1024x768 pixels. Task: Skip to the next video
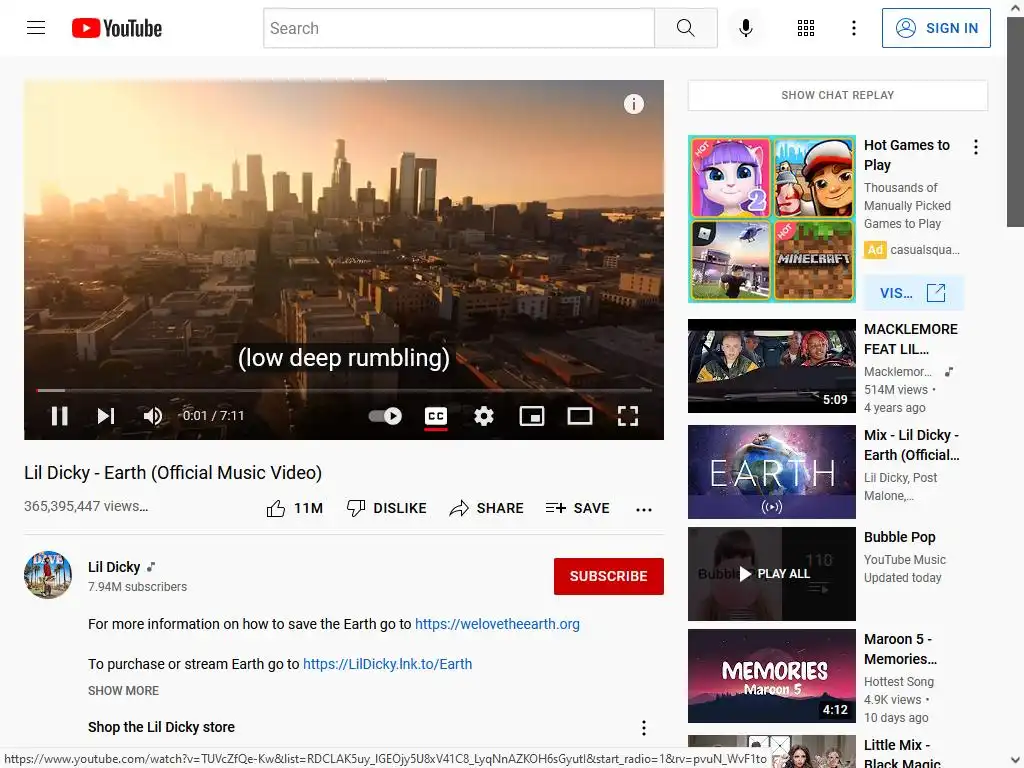coord(106,416)
